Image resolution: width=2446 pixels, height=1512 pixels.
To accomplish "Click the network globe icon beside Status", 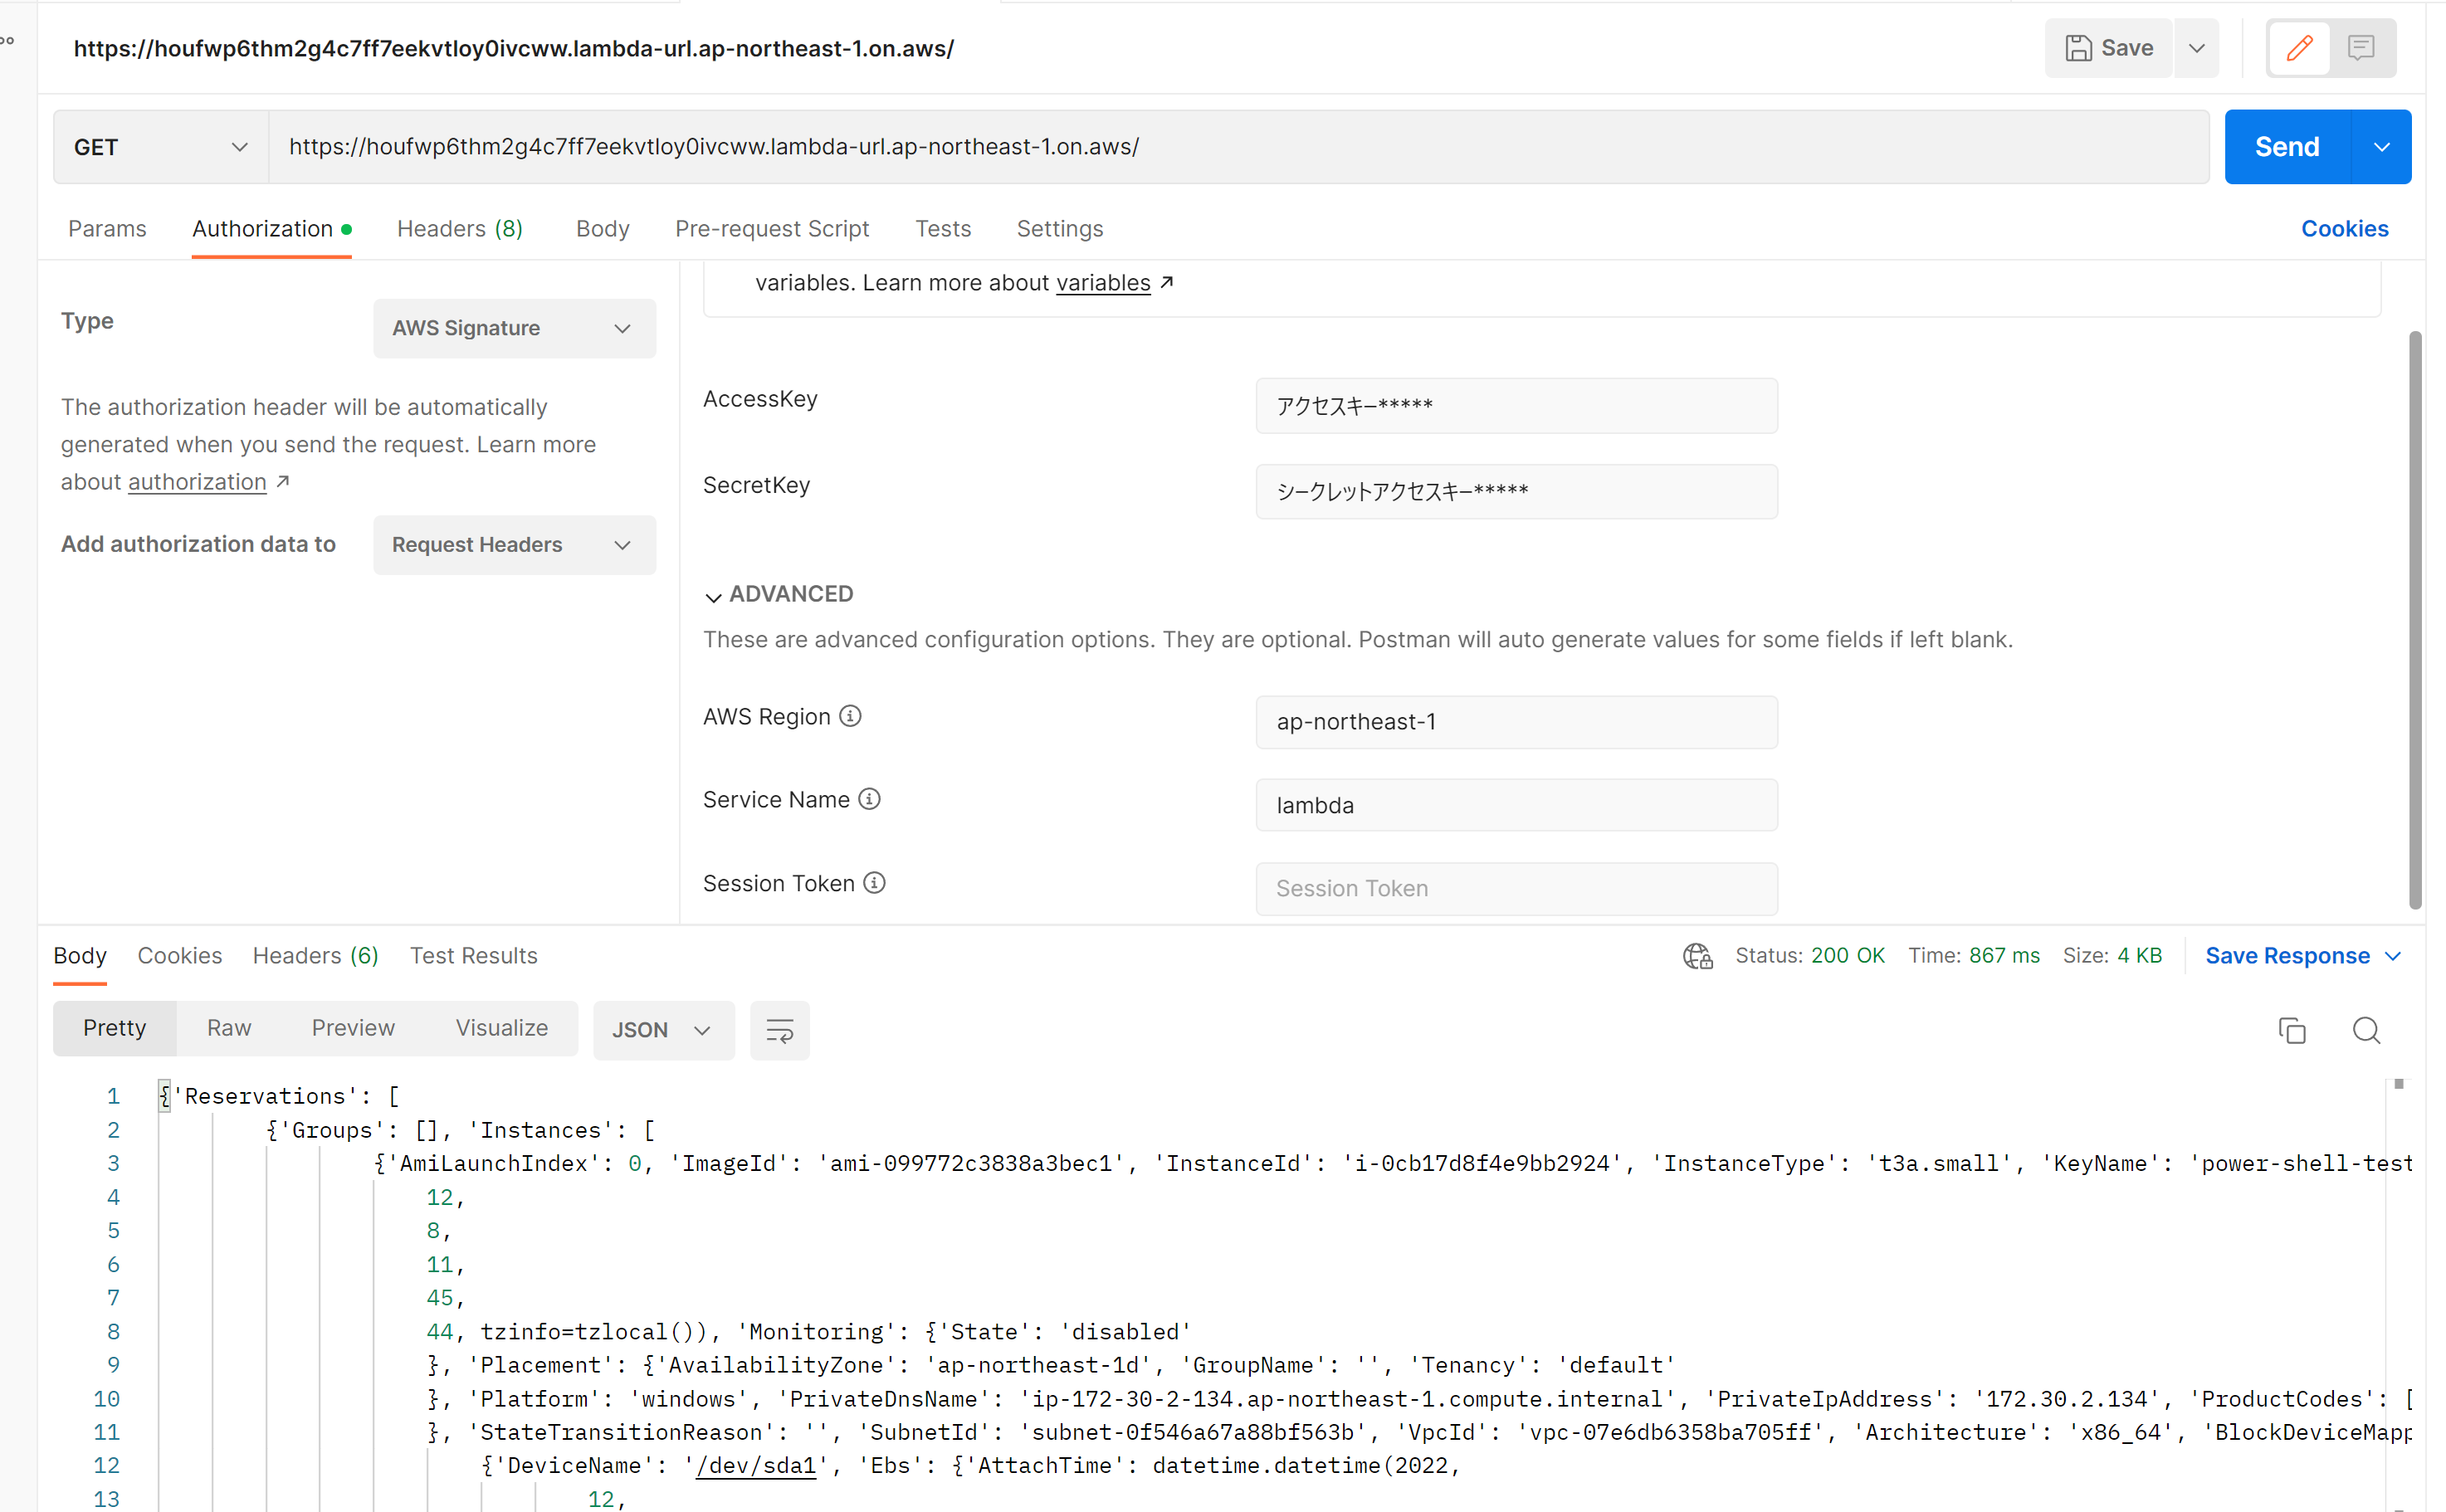I will click(x=1697, y=956).
